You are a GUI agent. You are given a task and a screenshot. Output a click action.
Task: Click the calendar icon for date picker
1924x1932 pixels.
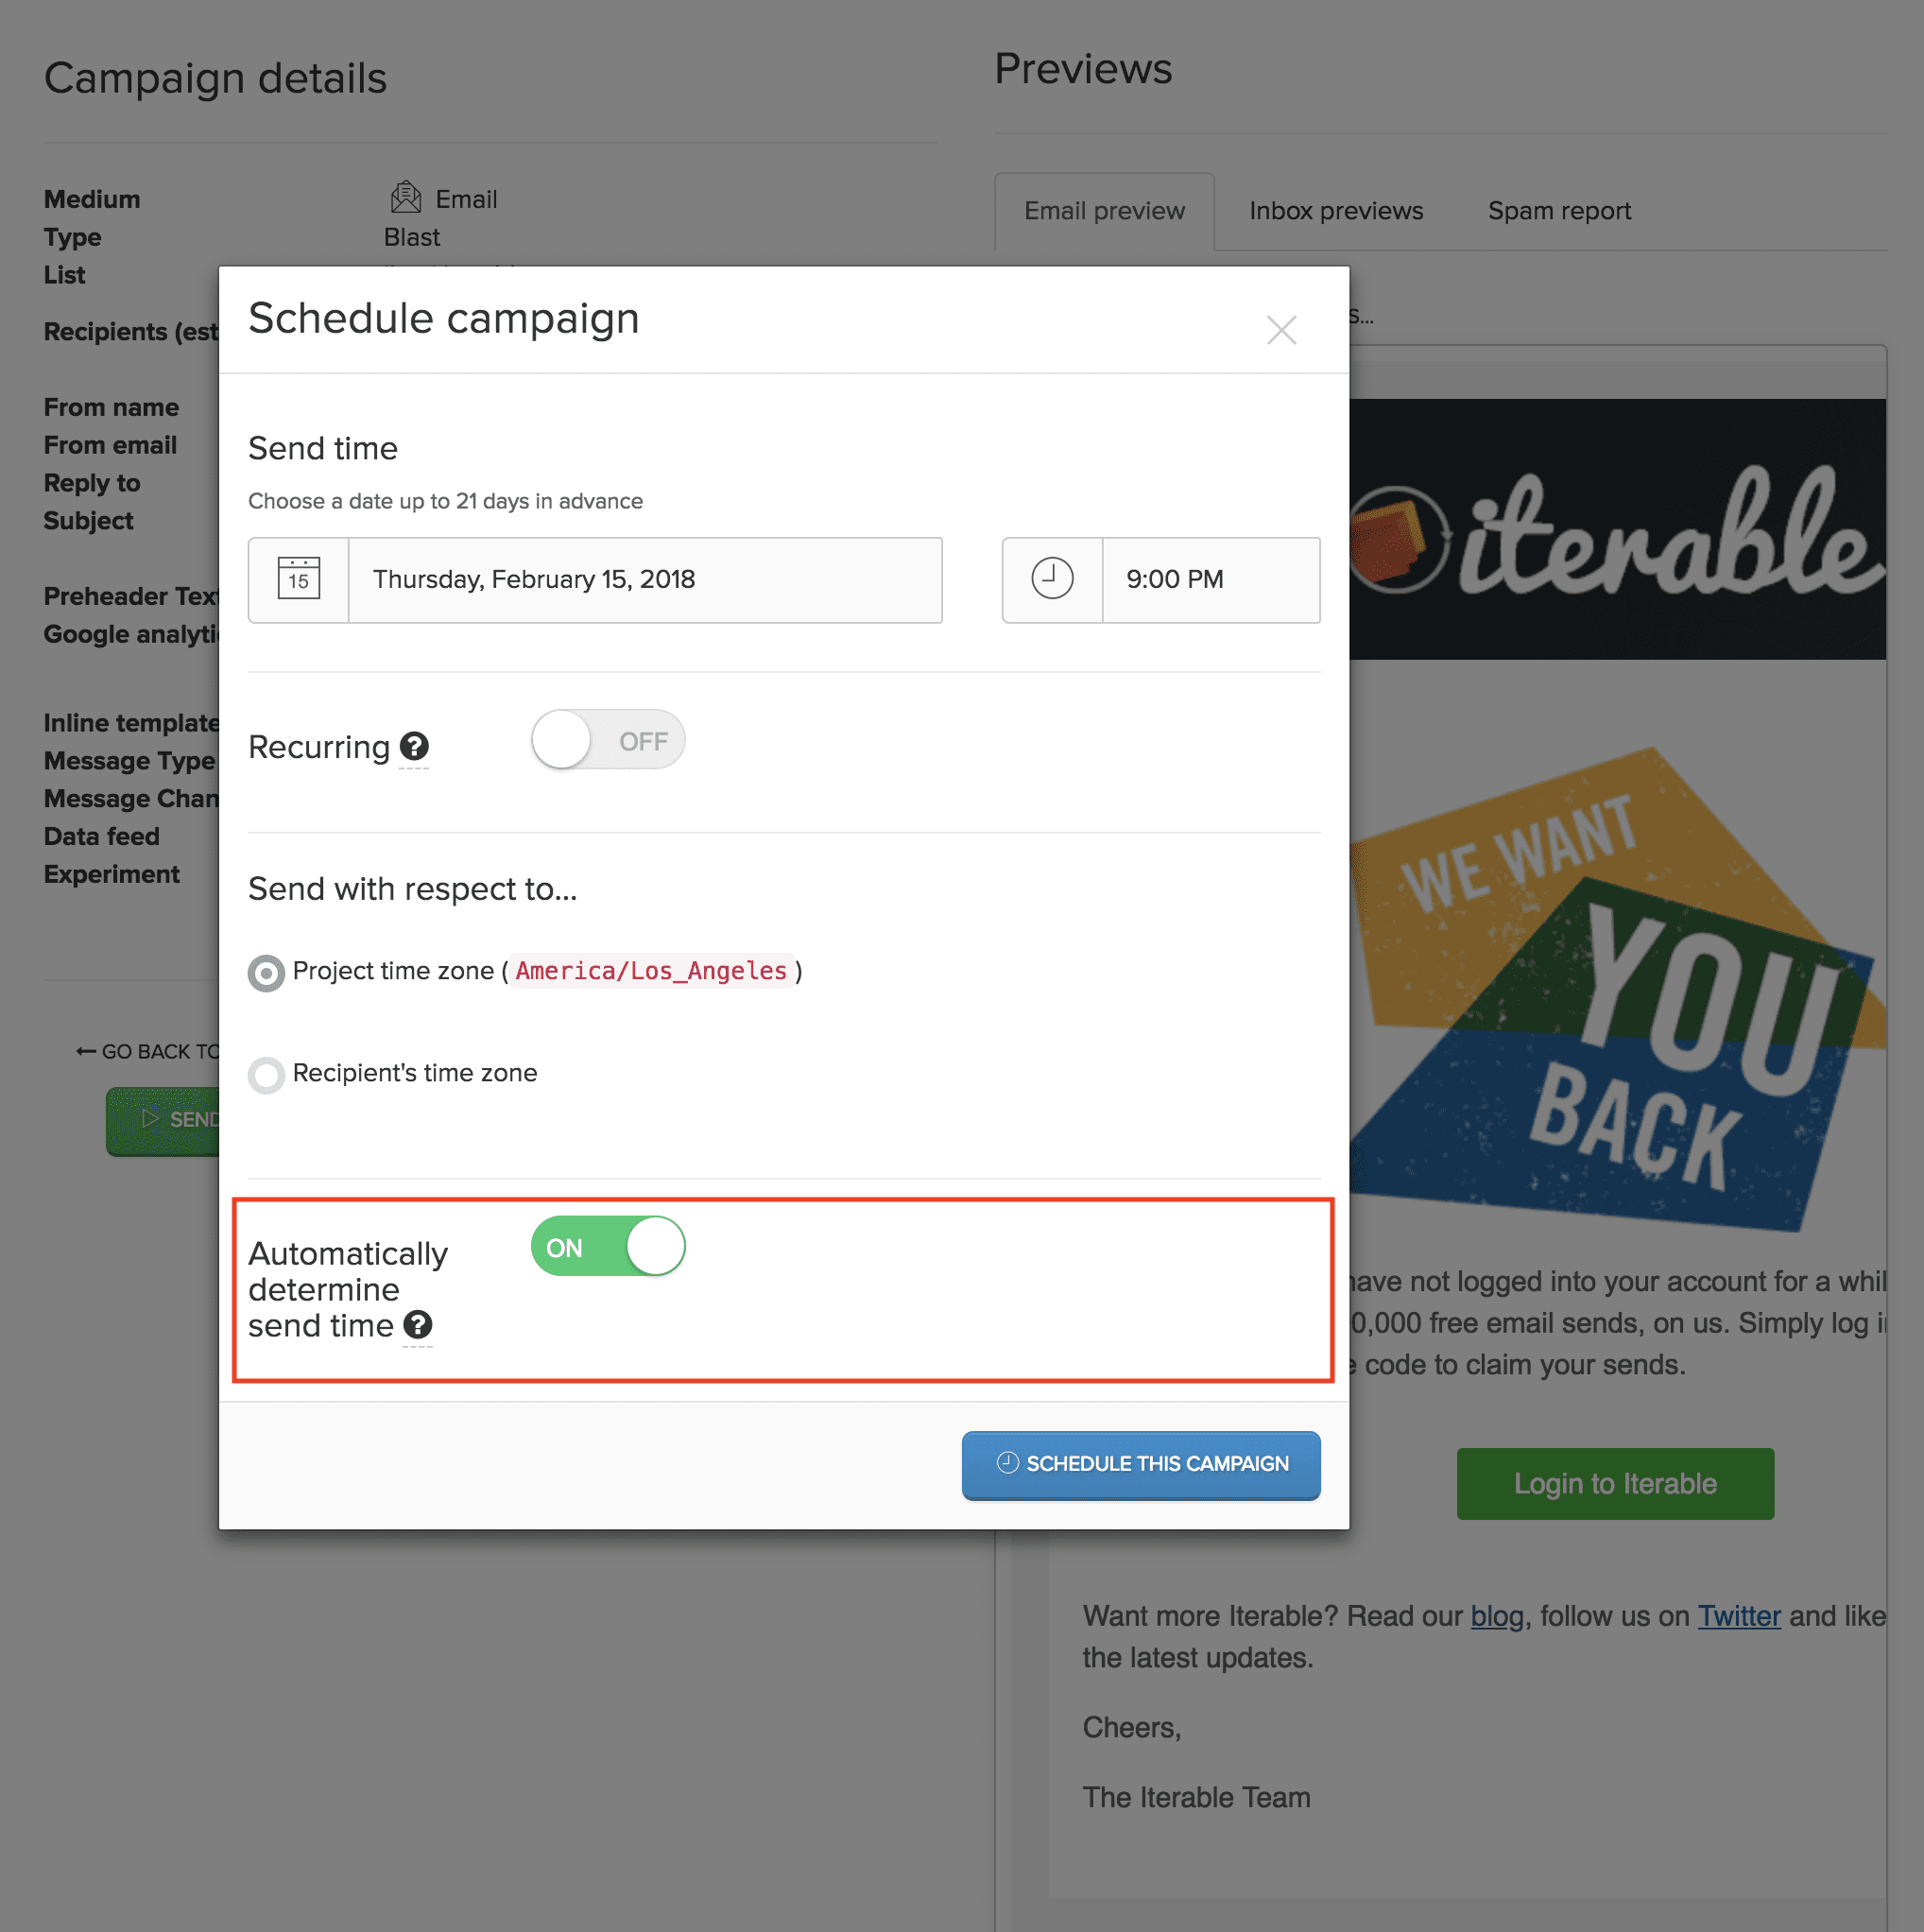click(x=298, y=580)
